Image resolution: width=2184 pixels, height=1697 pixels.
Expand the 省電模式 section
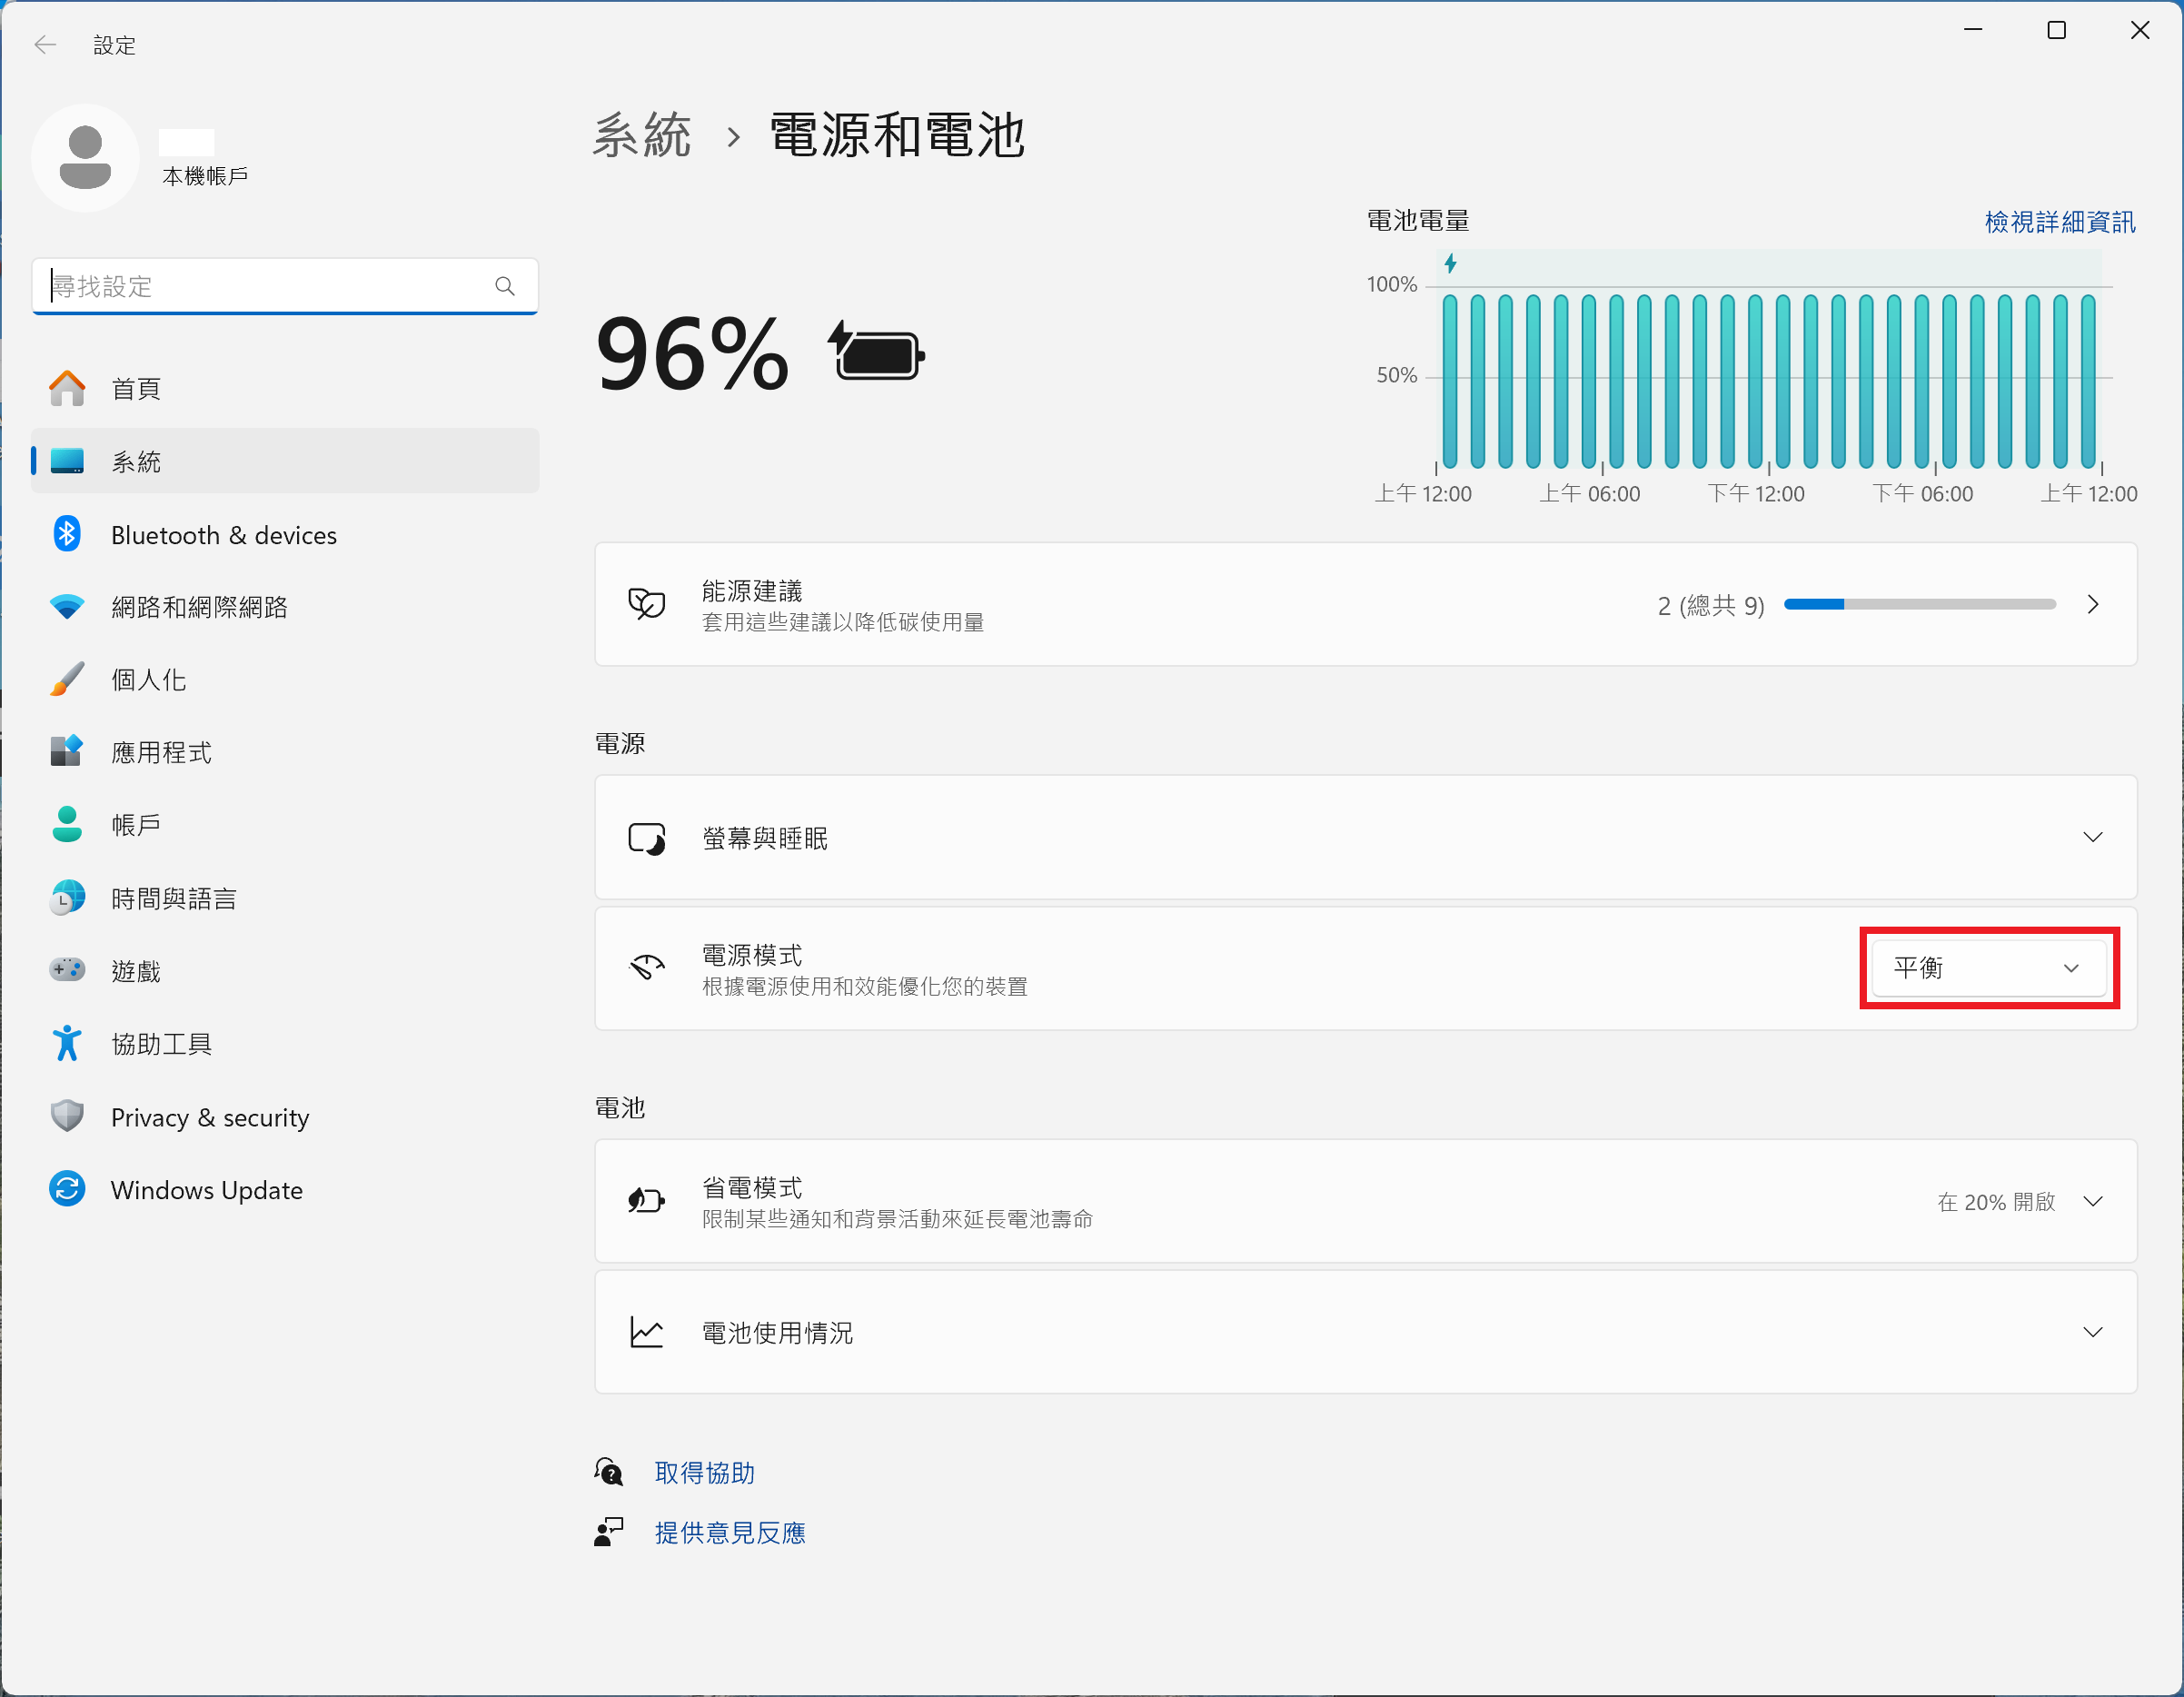2092,1201
